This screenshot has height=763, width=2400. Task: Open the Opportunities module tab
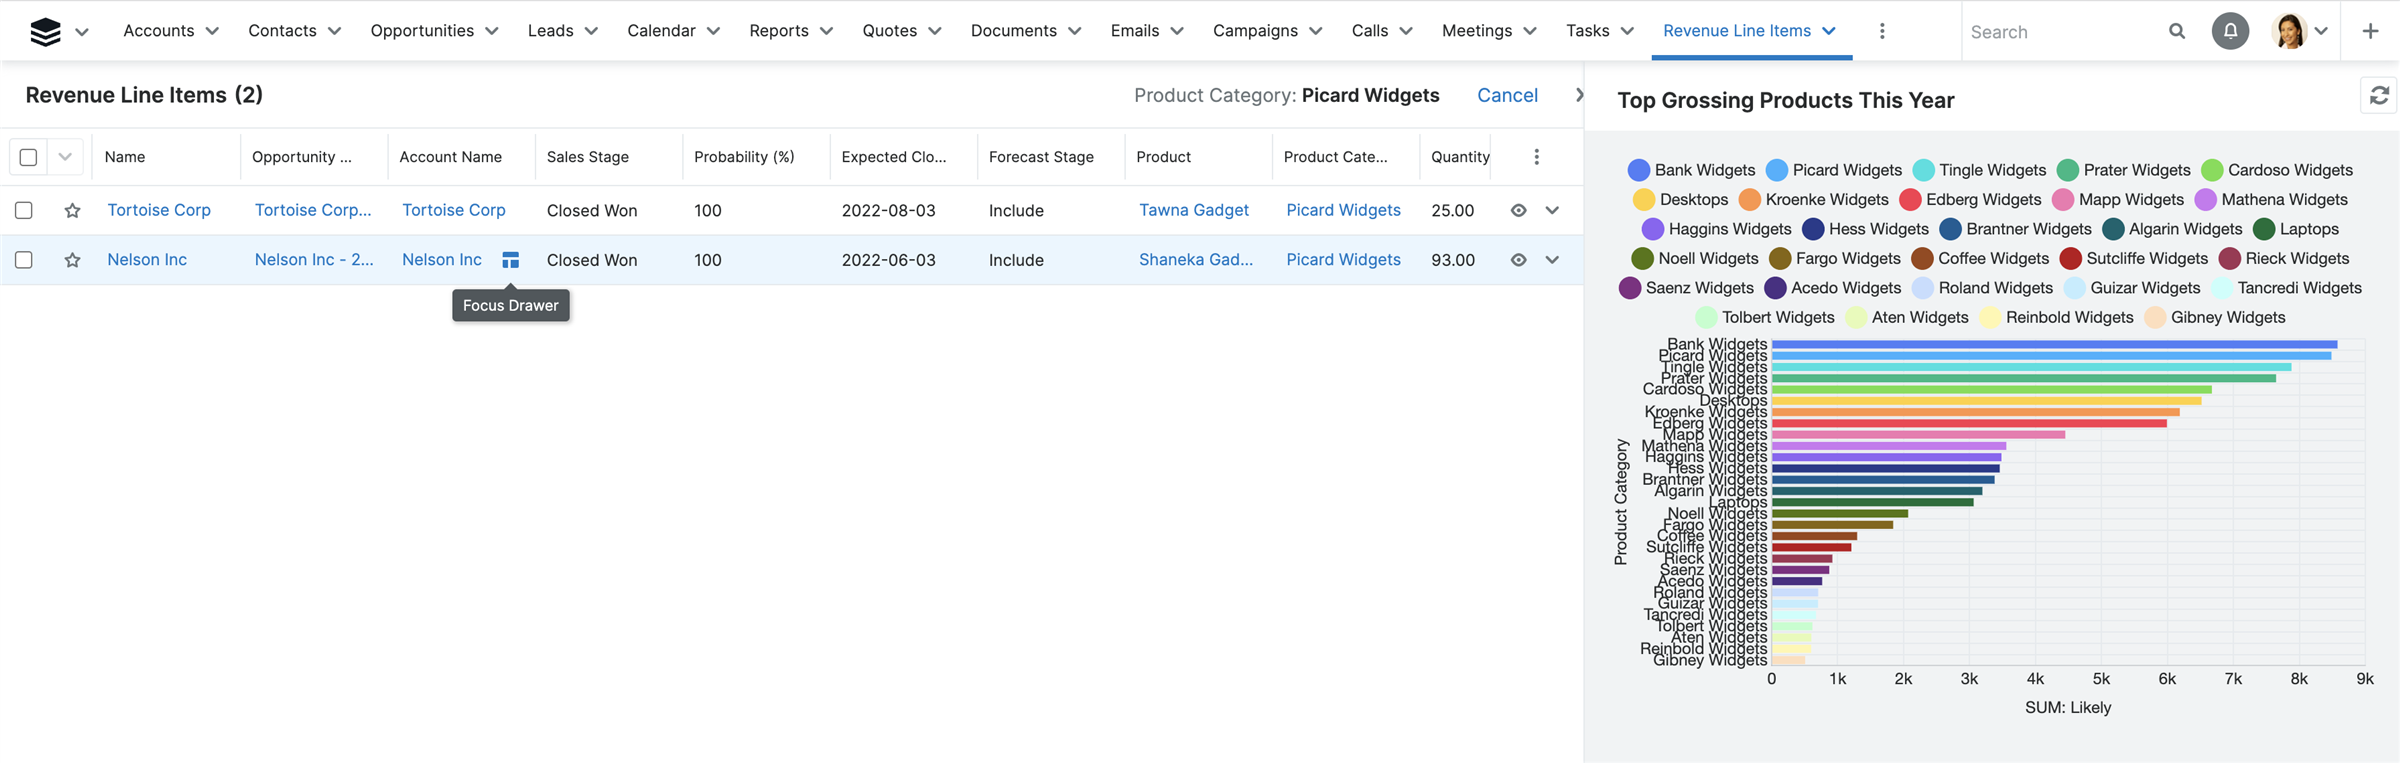(422, 31)
